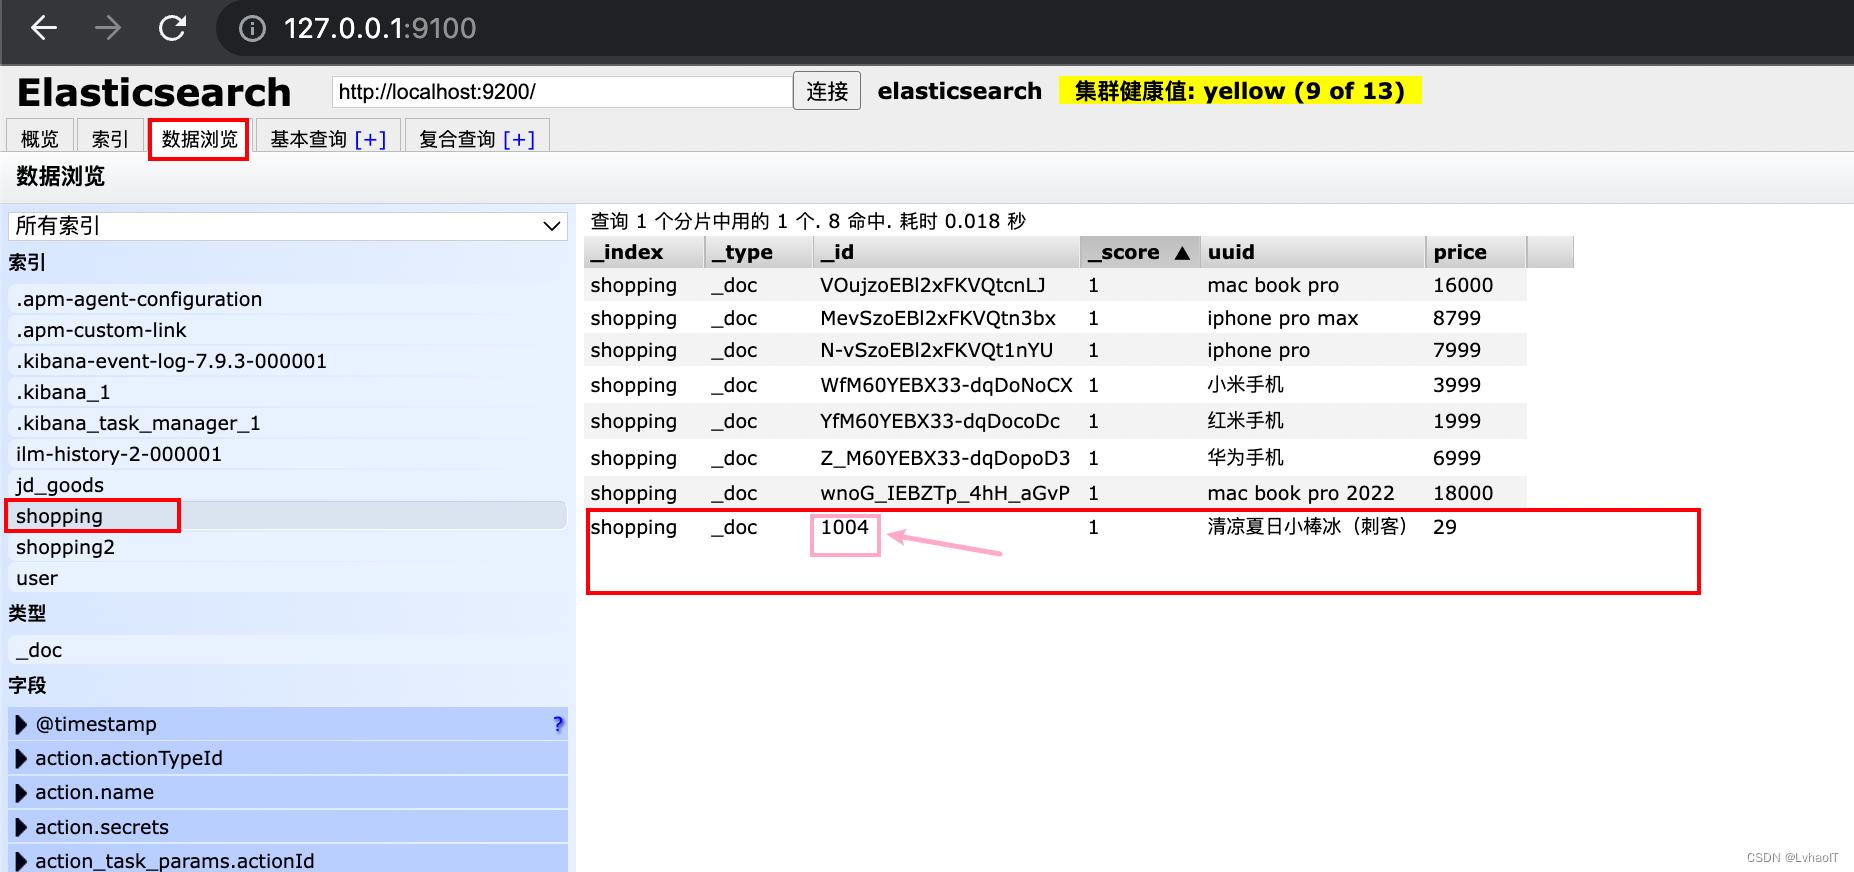Click the help question mark beside @timestamp
The image size is (1854, 872).
tap(558, 724)
